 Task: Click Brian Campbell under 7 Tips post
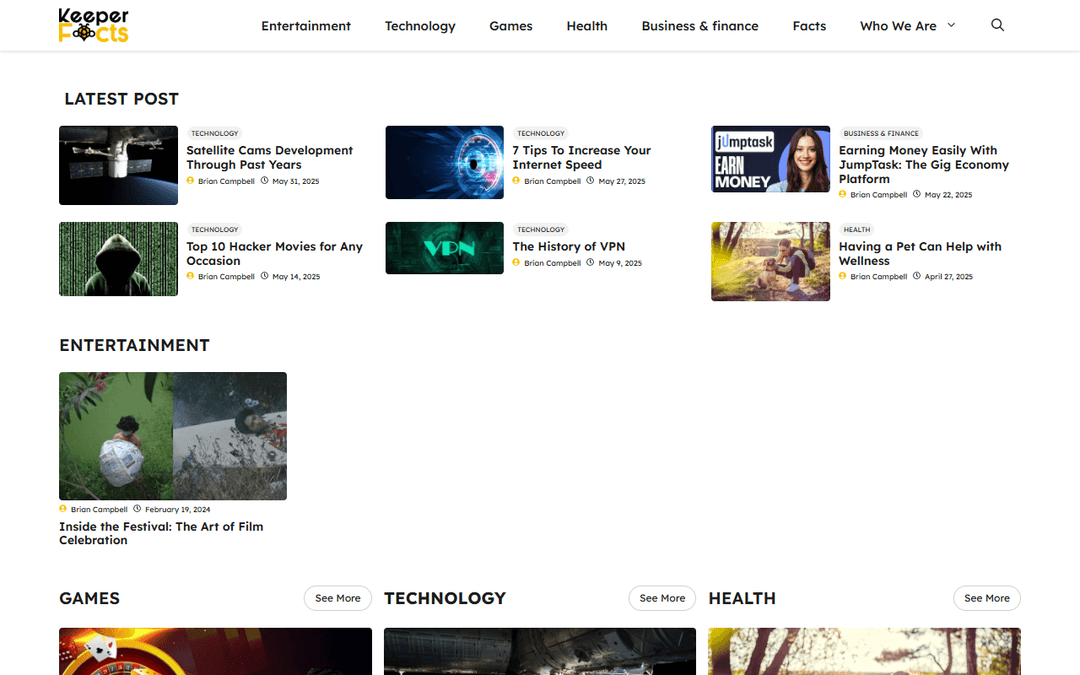552,181
